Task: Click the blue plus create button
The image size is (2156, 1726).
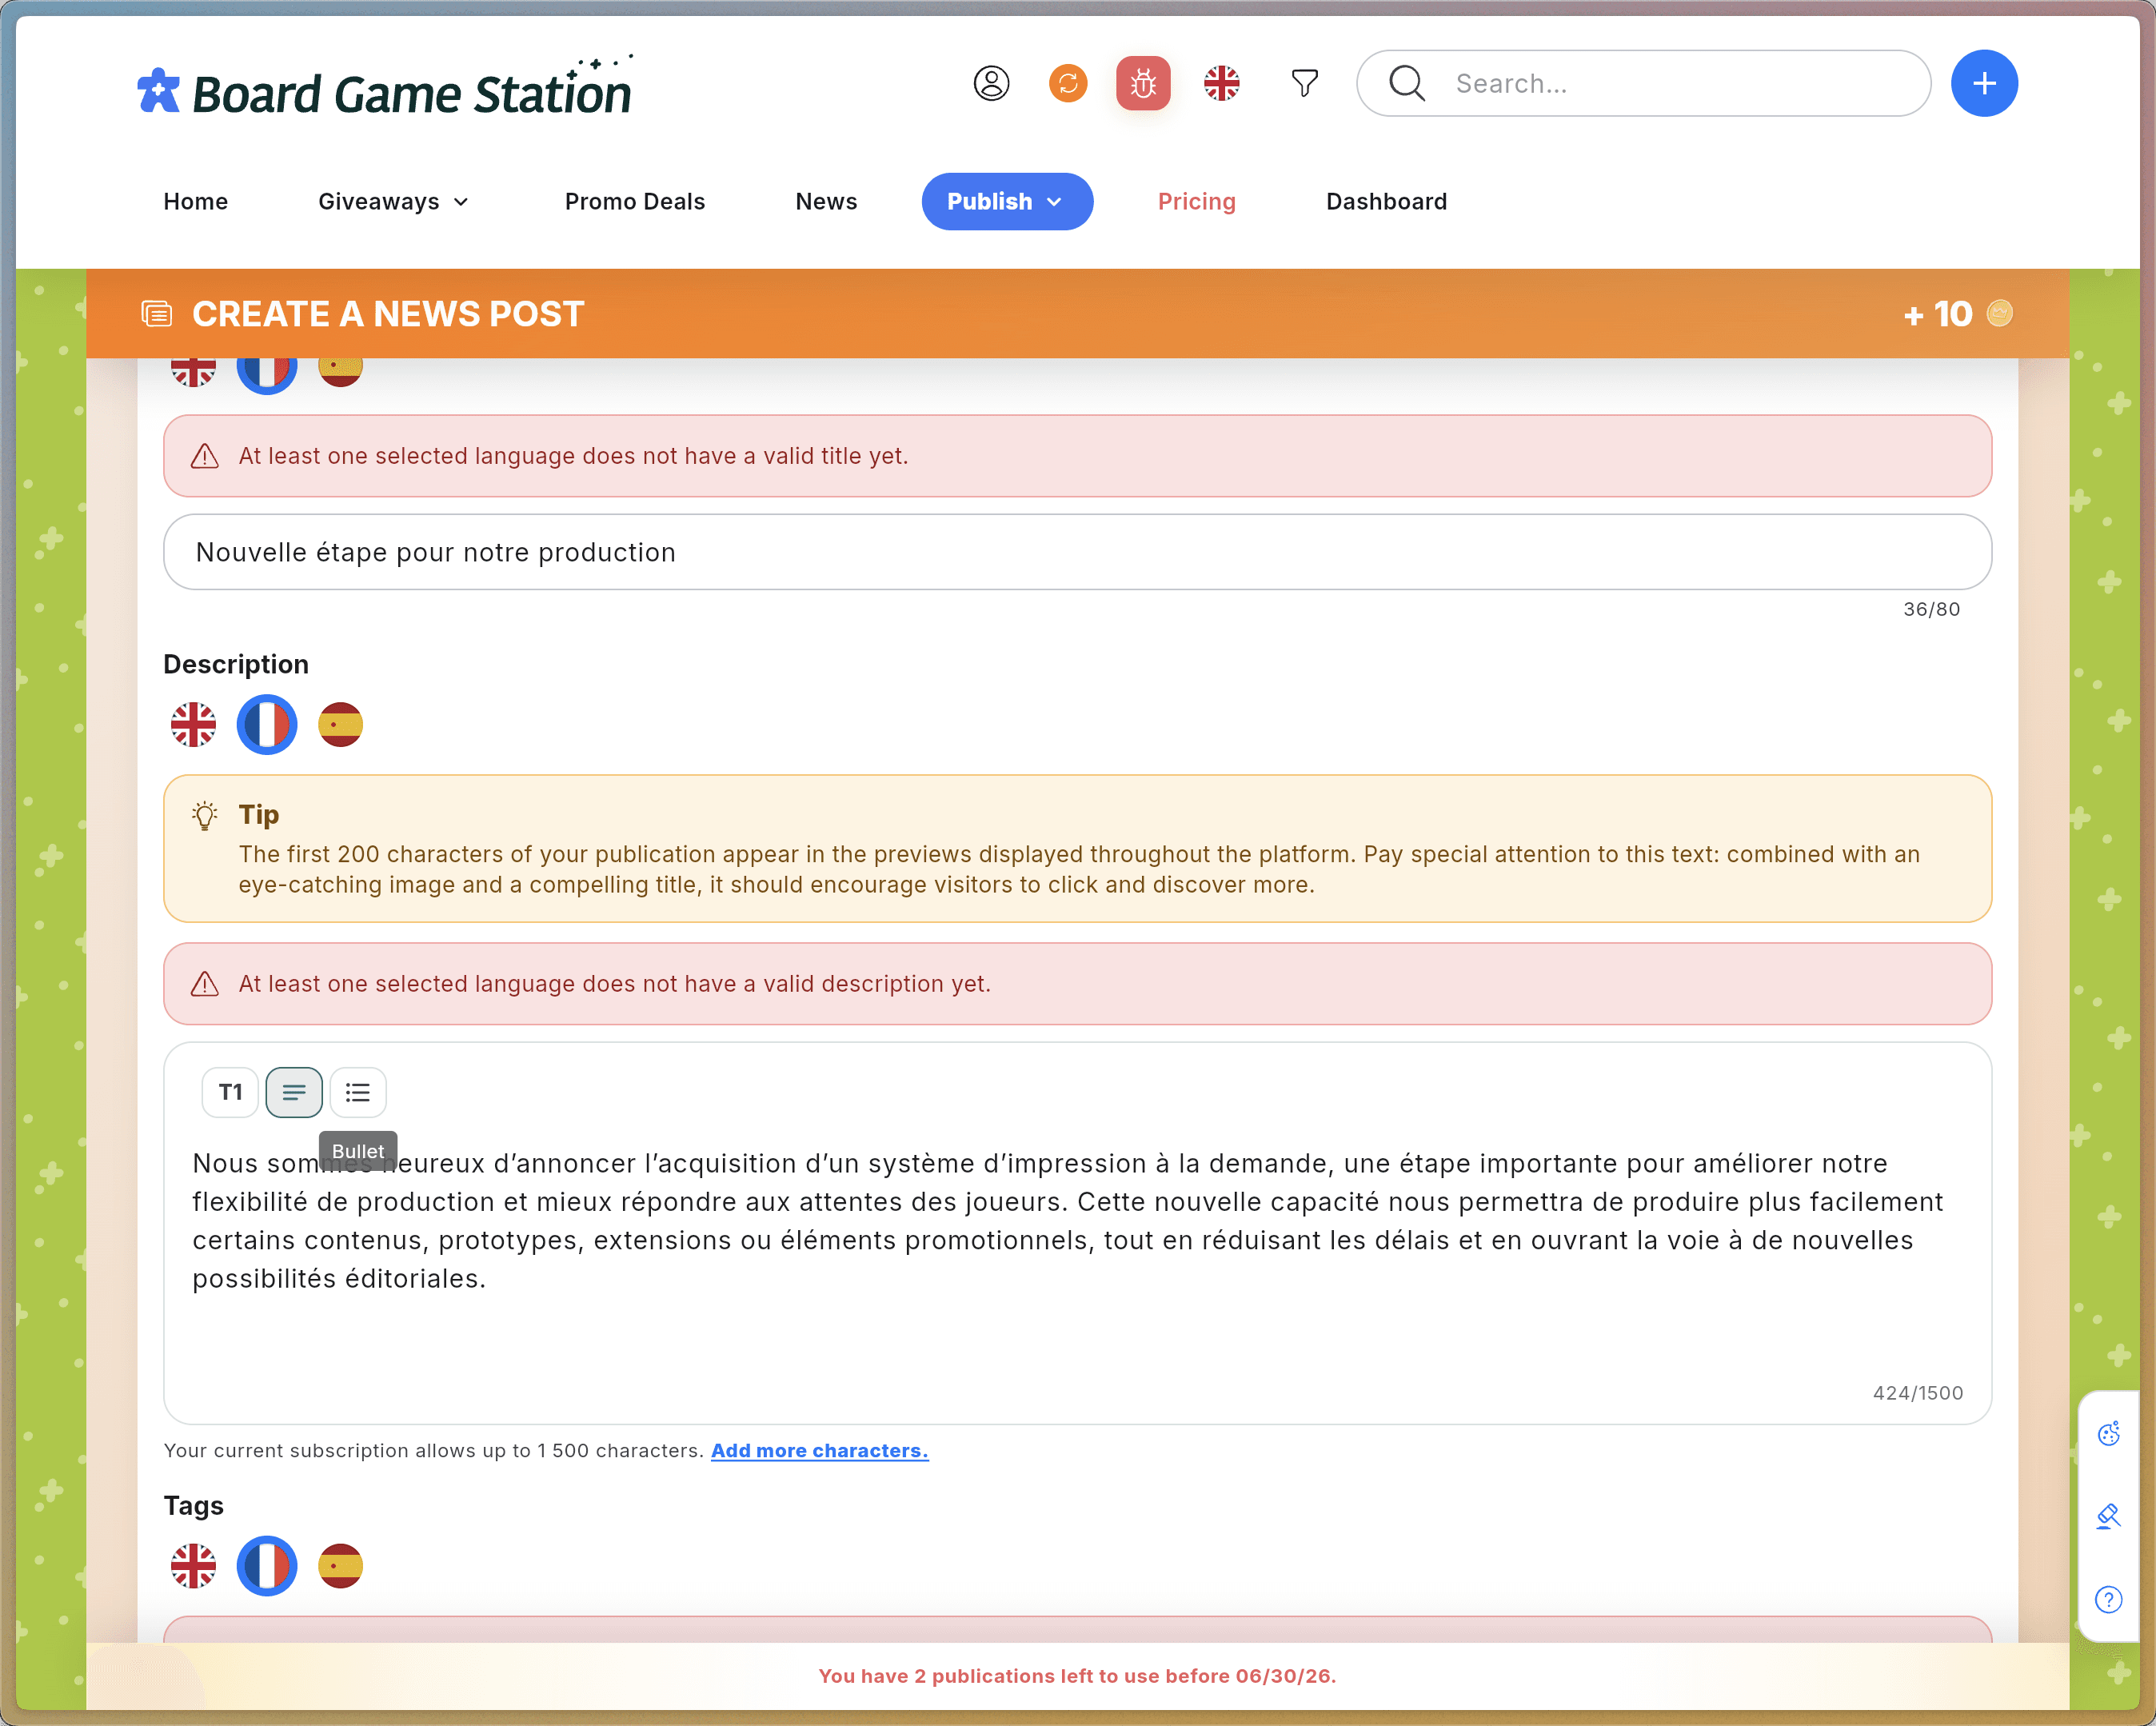Action: pyautogui.click(x=1984, y=83)
